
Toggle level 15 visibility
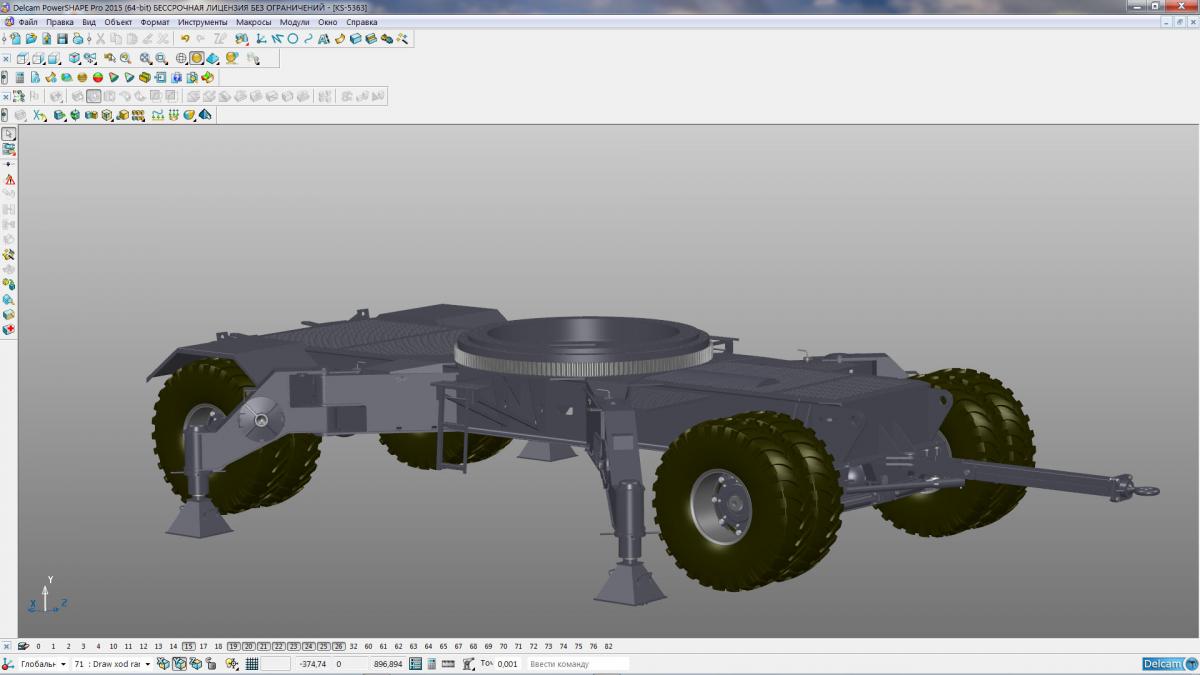click(x=189, y=646)
